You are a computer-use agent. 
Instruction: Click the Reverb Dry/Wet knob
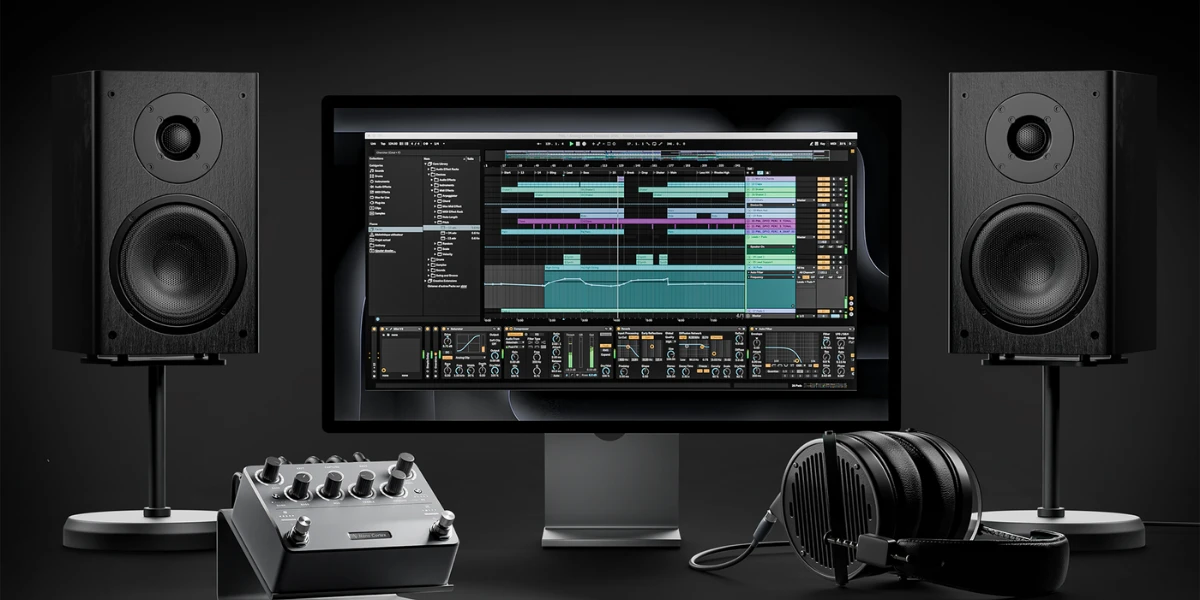pos(739,371)
